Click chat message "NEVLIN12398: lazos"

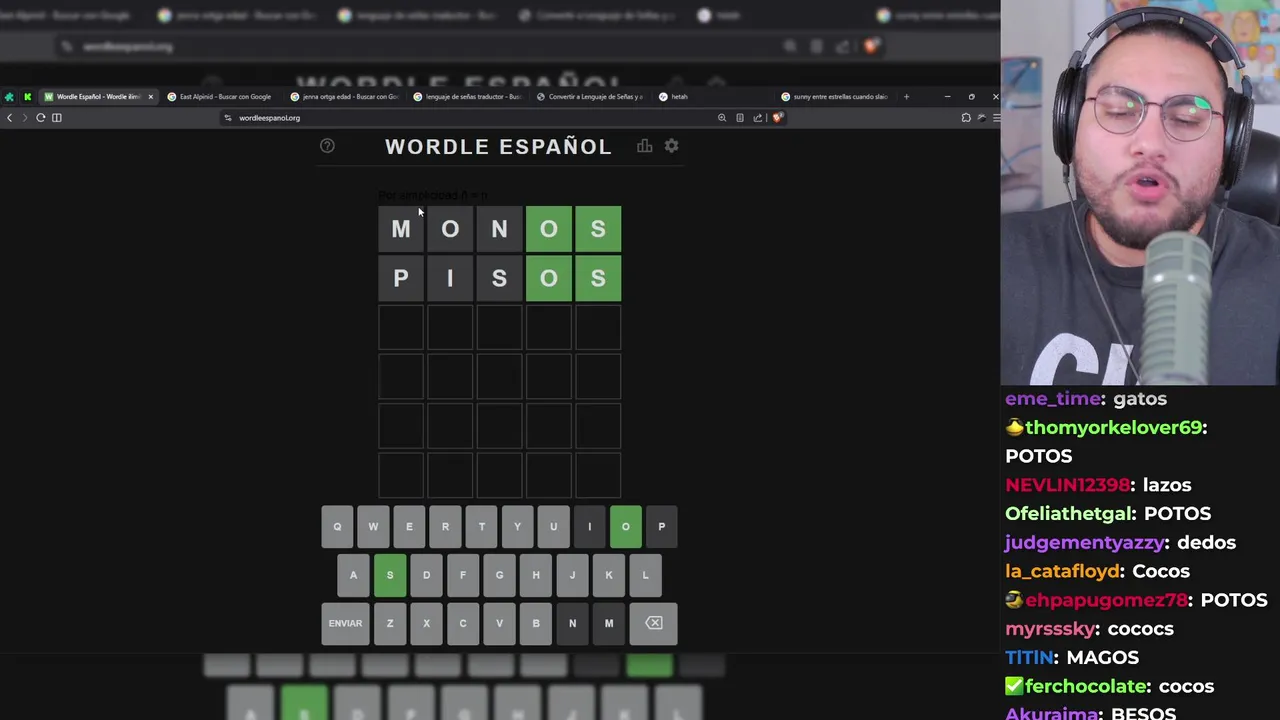click(1098, 485)
